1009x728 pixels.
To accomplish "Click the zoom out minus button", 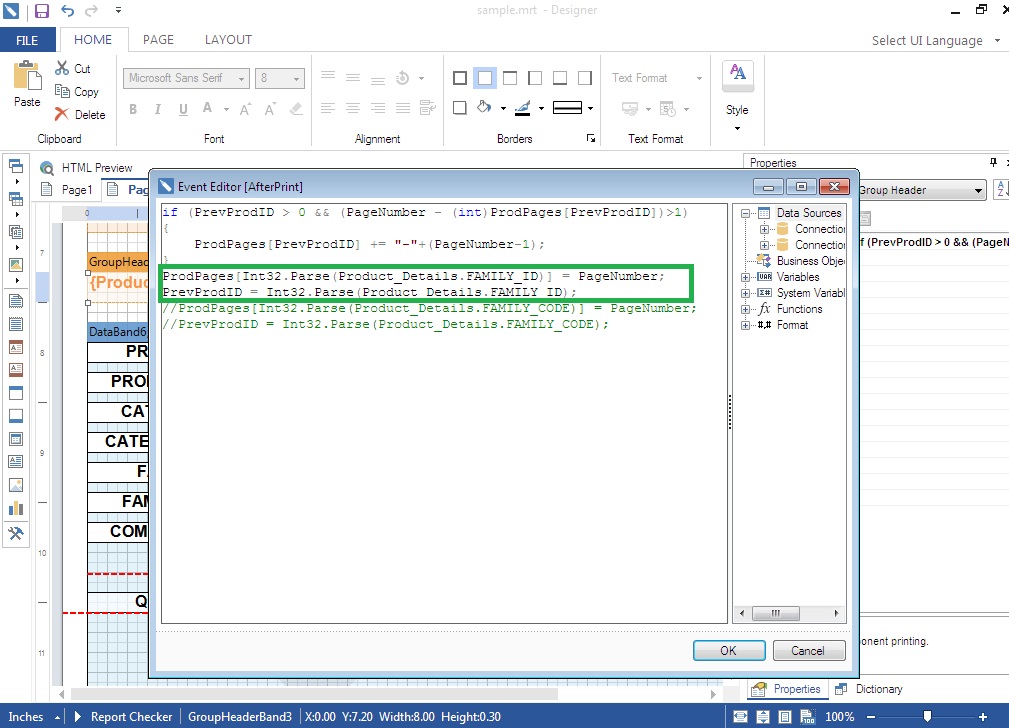I will pyautogui.click(x=871, y=716).
